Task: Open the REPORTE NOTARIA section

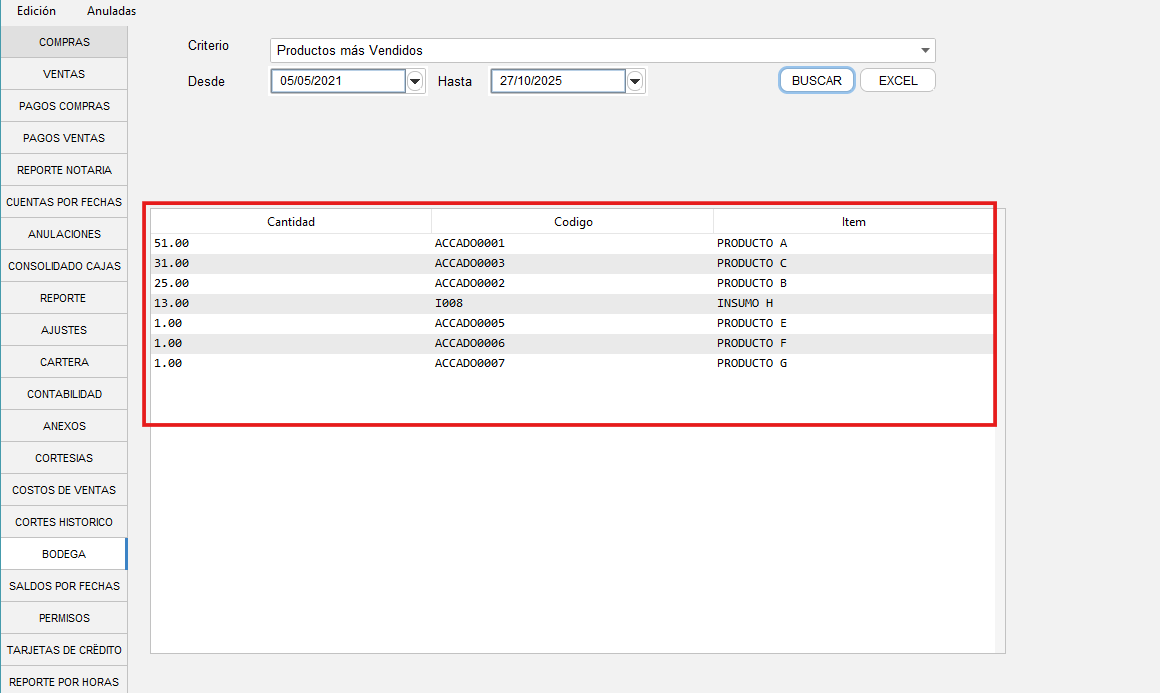Action: coord(64,170)
